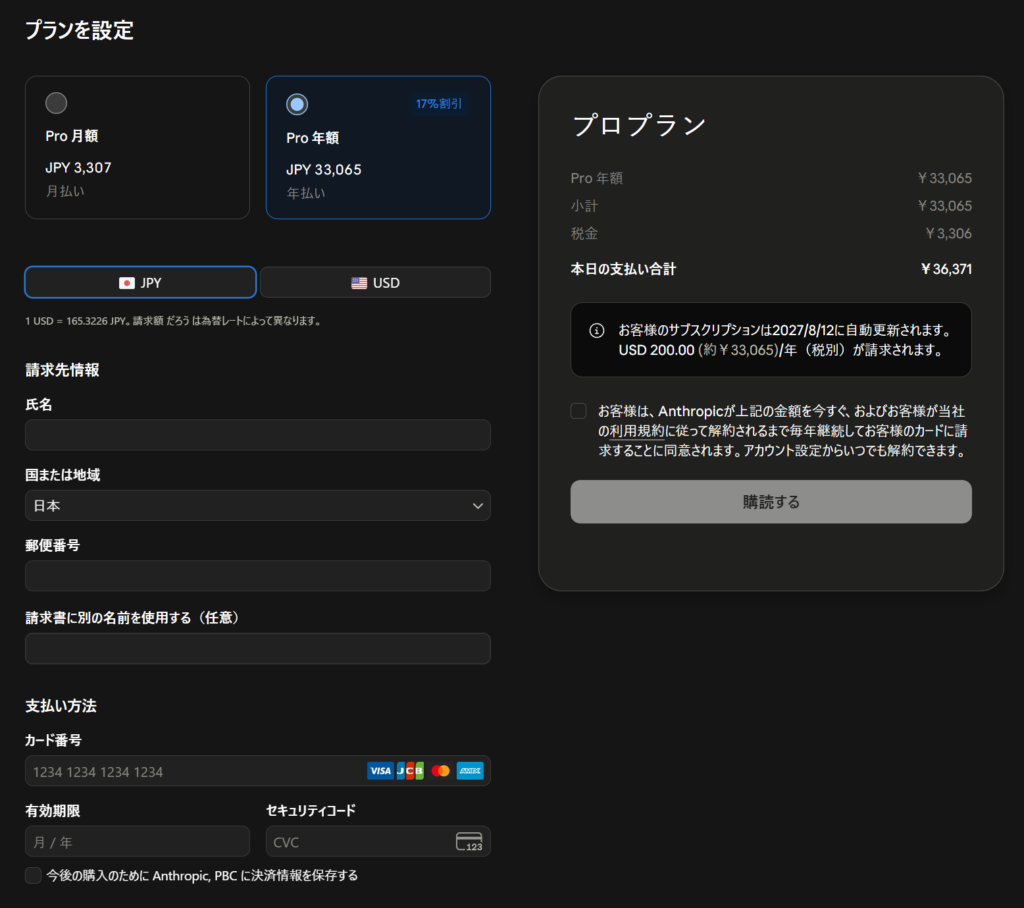Click the 月払い label in monthly card

coord(65,191)
